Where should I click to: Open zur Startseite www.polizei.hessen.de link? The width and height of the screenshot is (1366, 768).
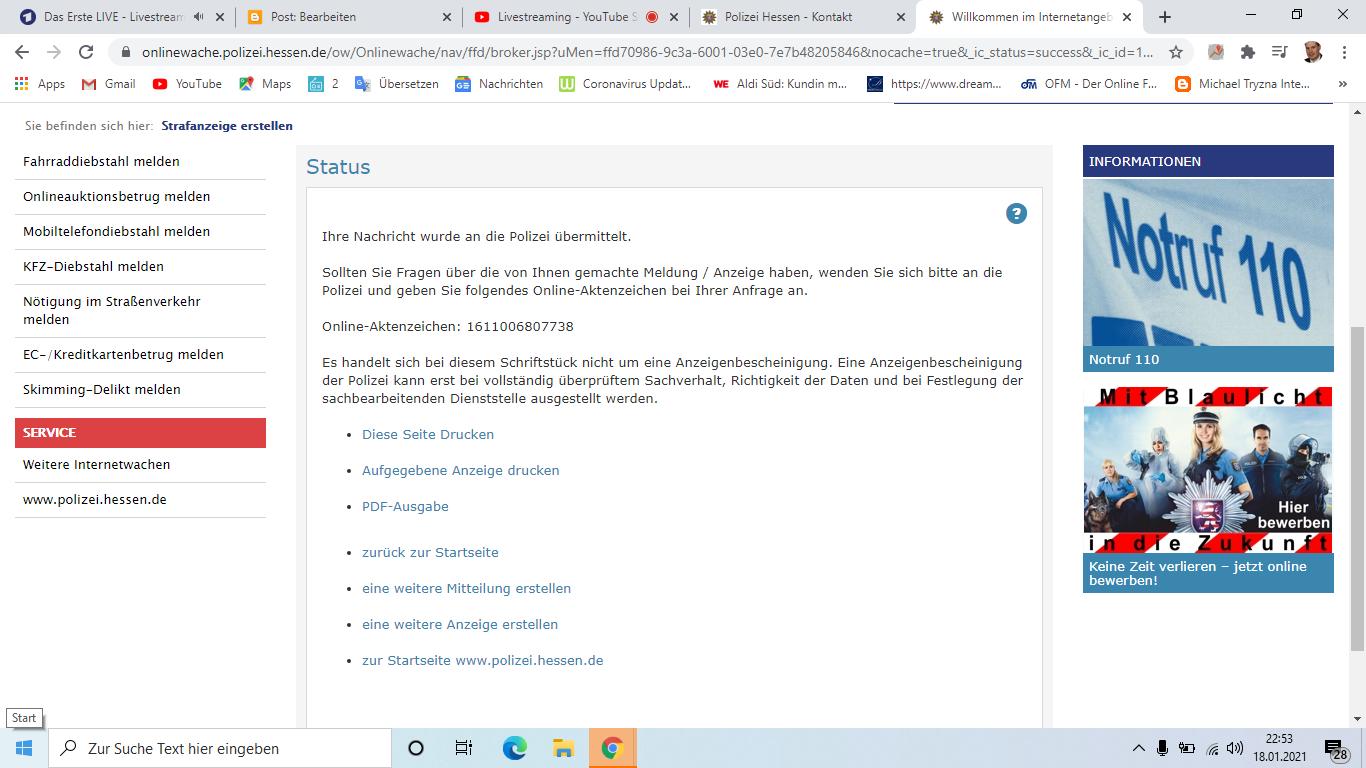click(x=483, y=661)
